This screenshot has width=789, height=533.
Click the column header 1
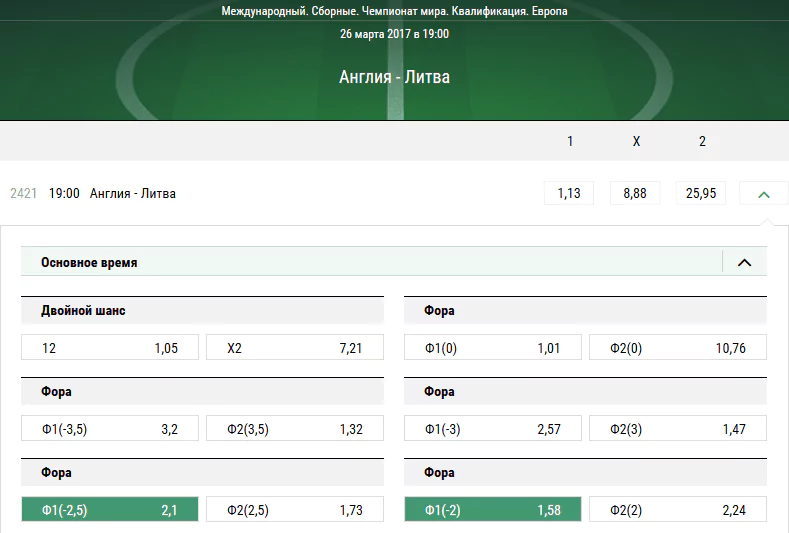pos(570,141)
